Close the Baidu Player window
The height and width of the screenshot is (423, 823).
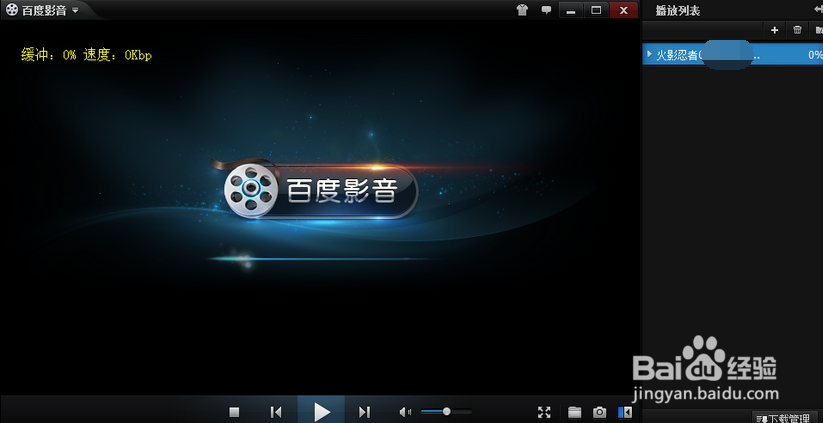624,10
